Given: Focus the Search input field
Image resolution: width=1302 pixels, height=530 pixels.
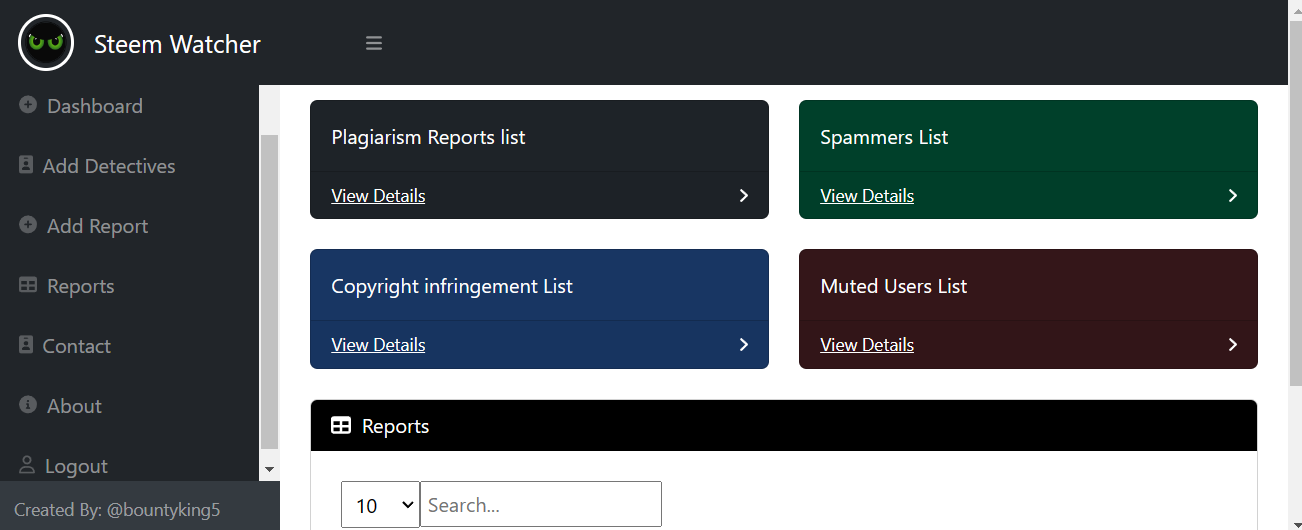Looking at the screenshot, I should [541, 504].
